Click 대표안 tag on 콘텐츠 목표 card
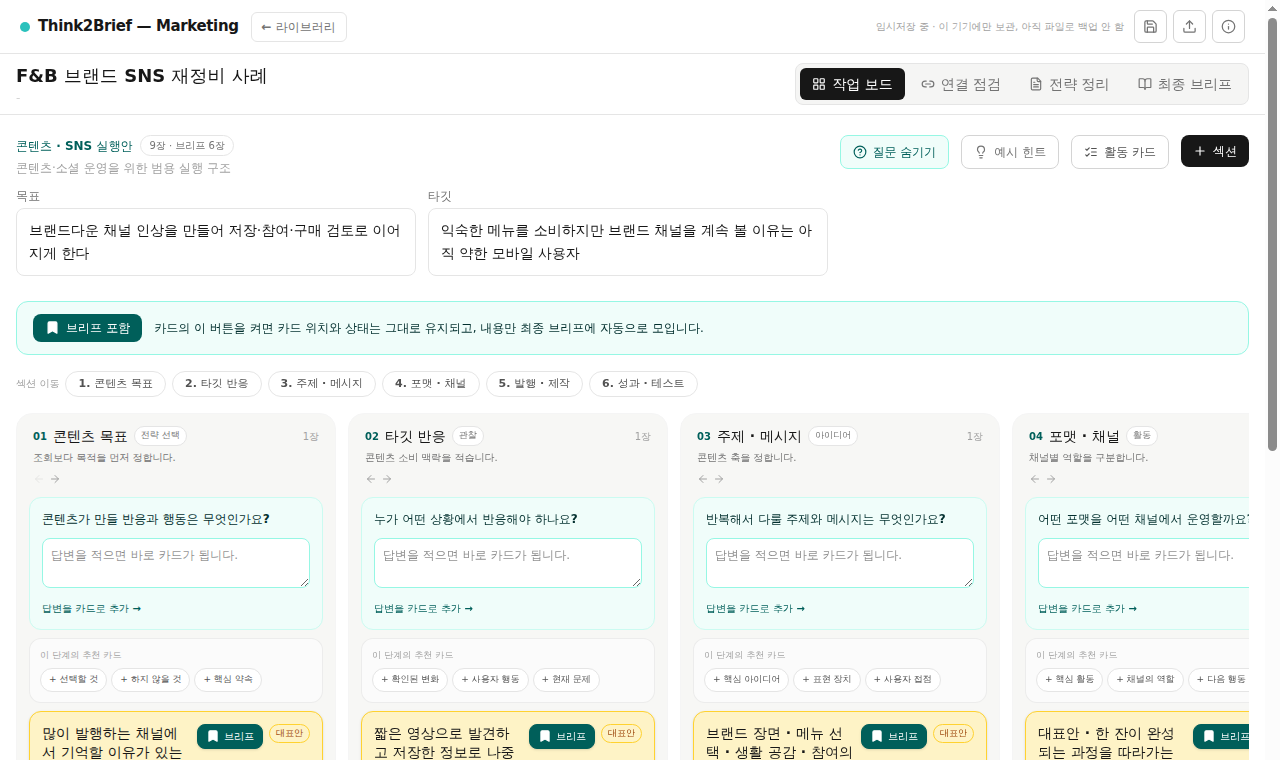1280x760 pixels. [x=289, y=733]
